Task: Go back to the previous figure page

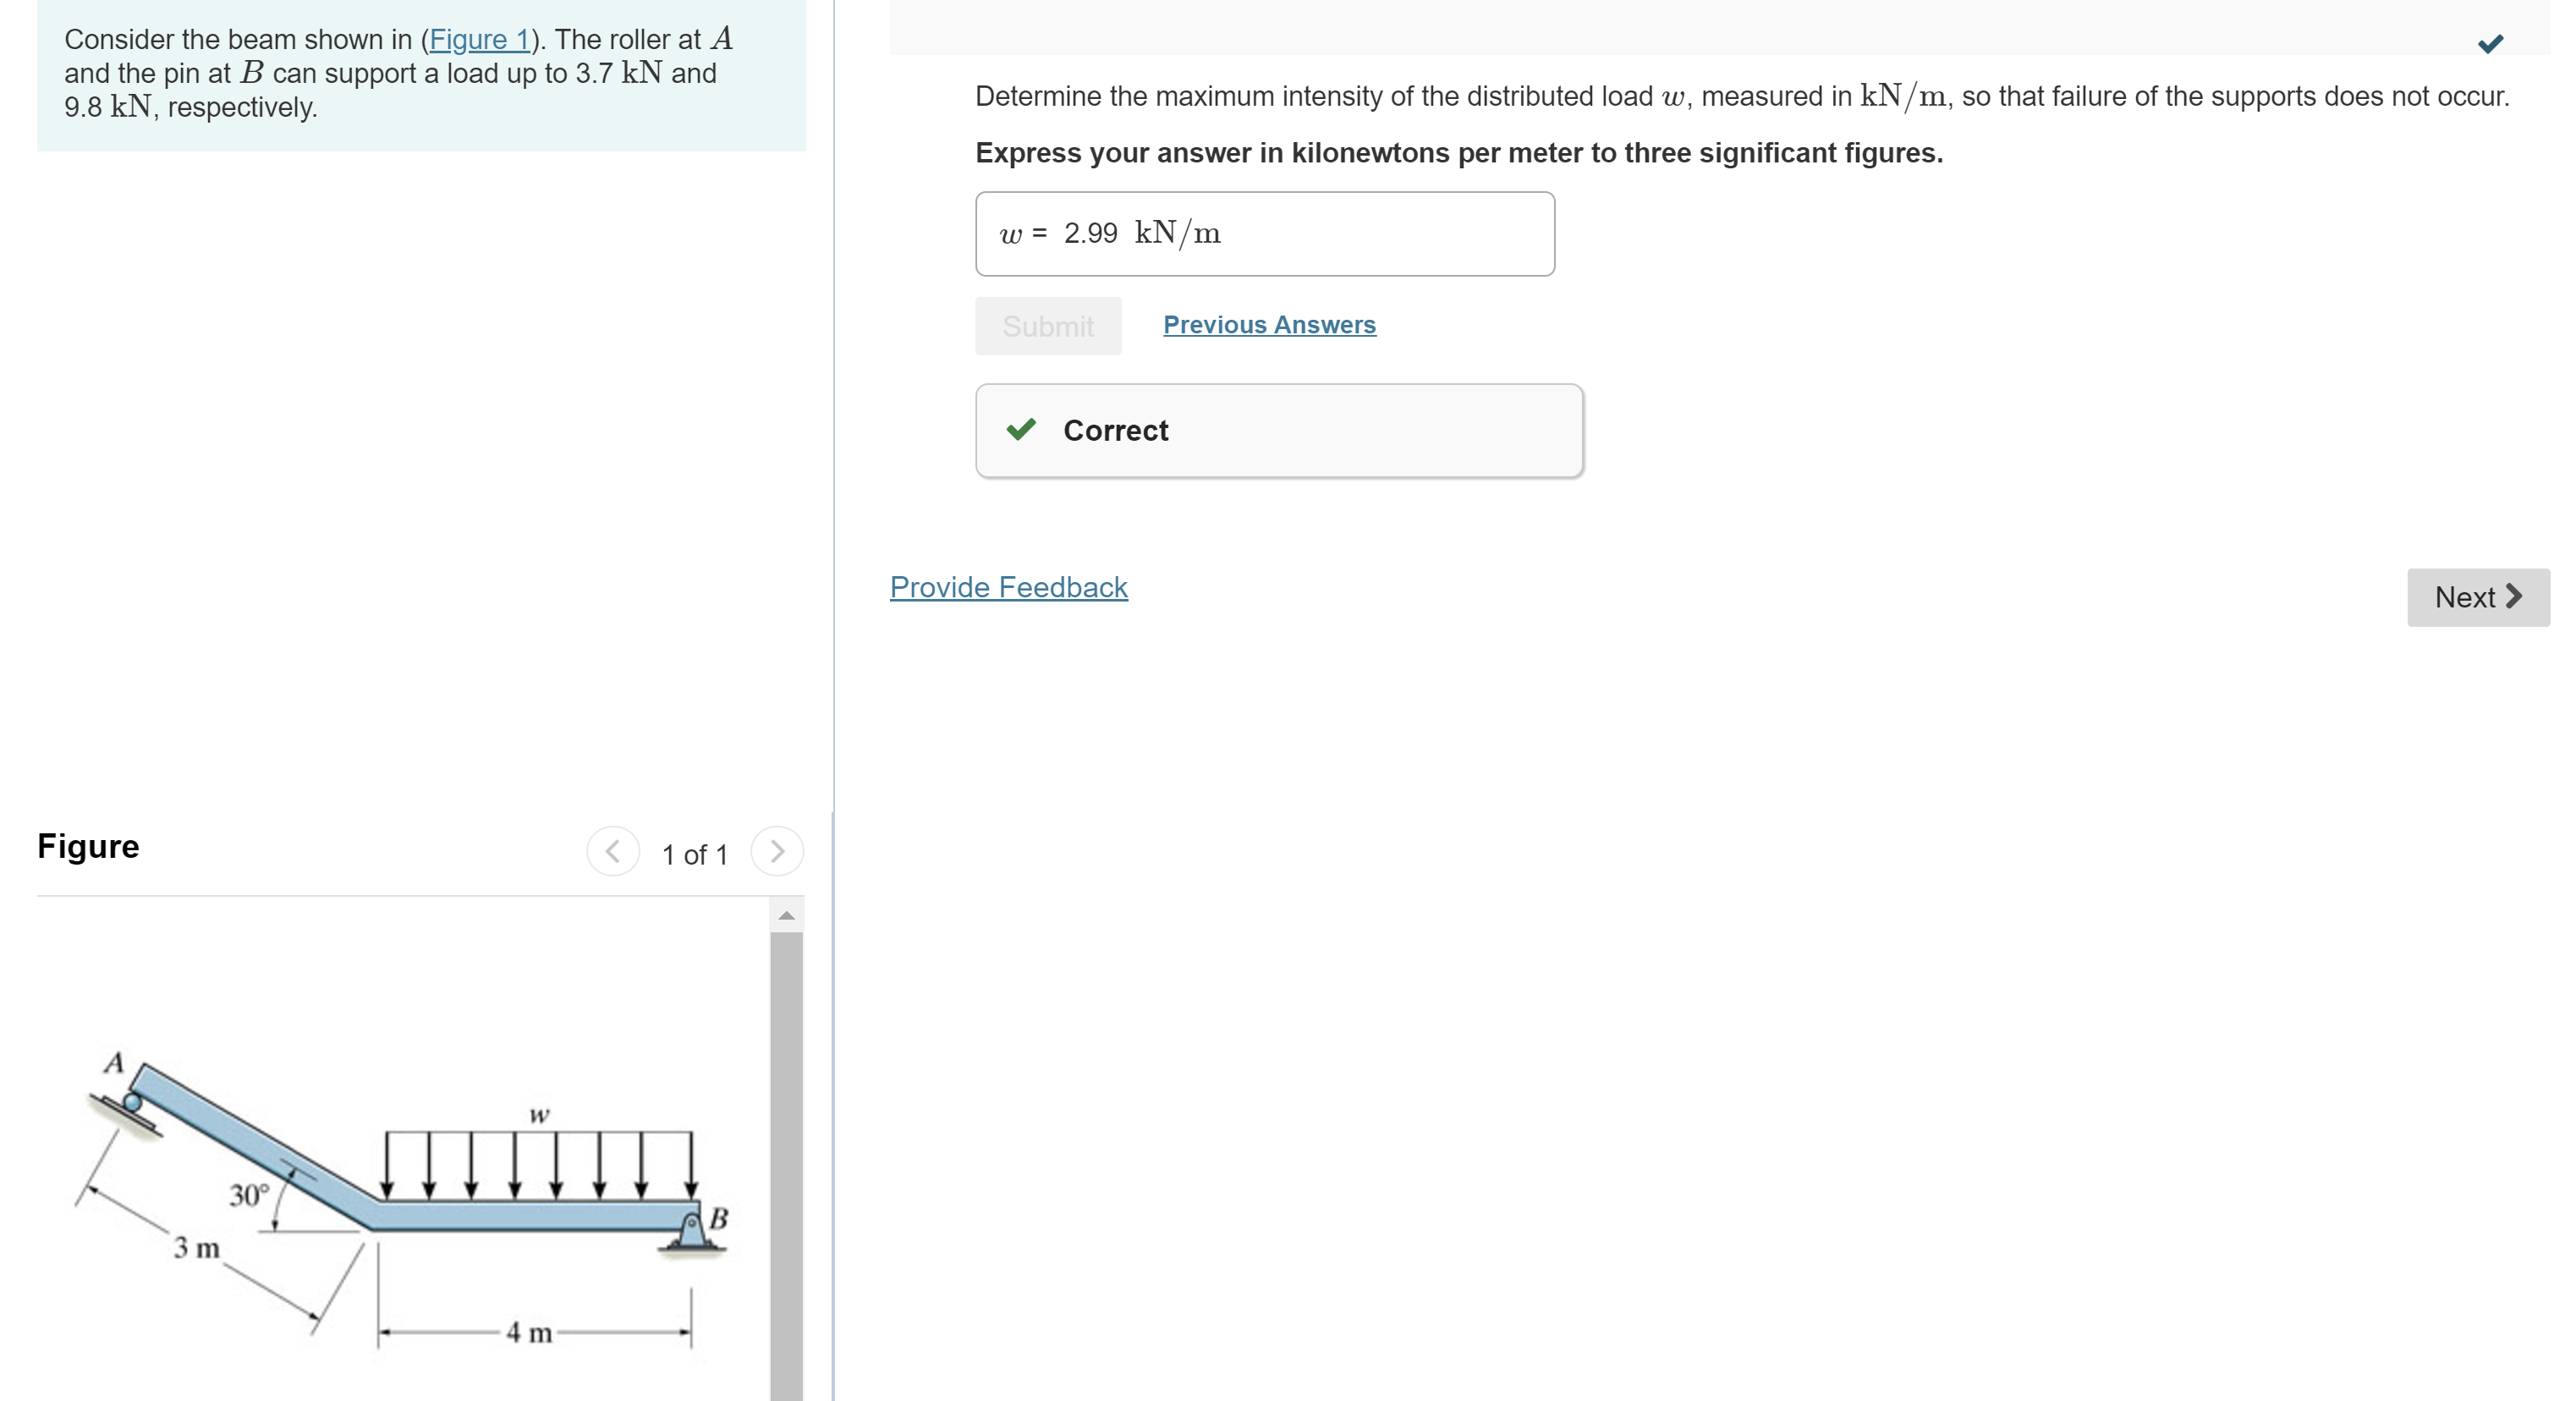Action: (614, 851)
